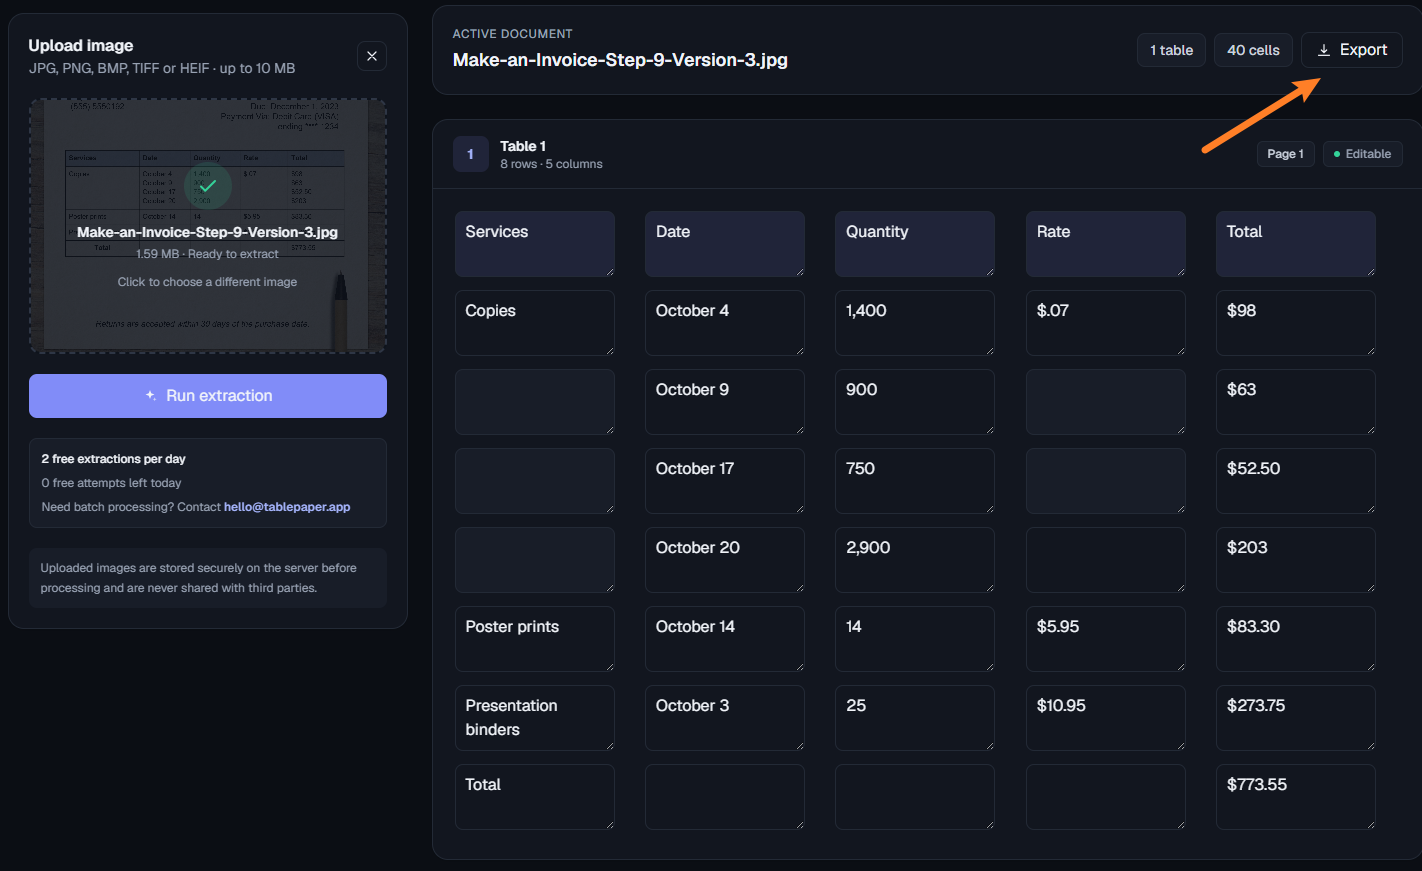The width and height of the screenshot is (1422, 871).
Task: Click the Copies cell
Action: [535, 323]
